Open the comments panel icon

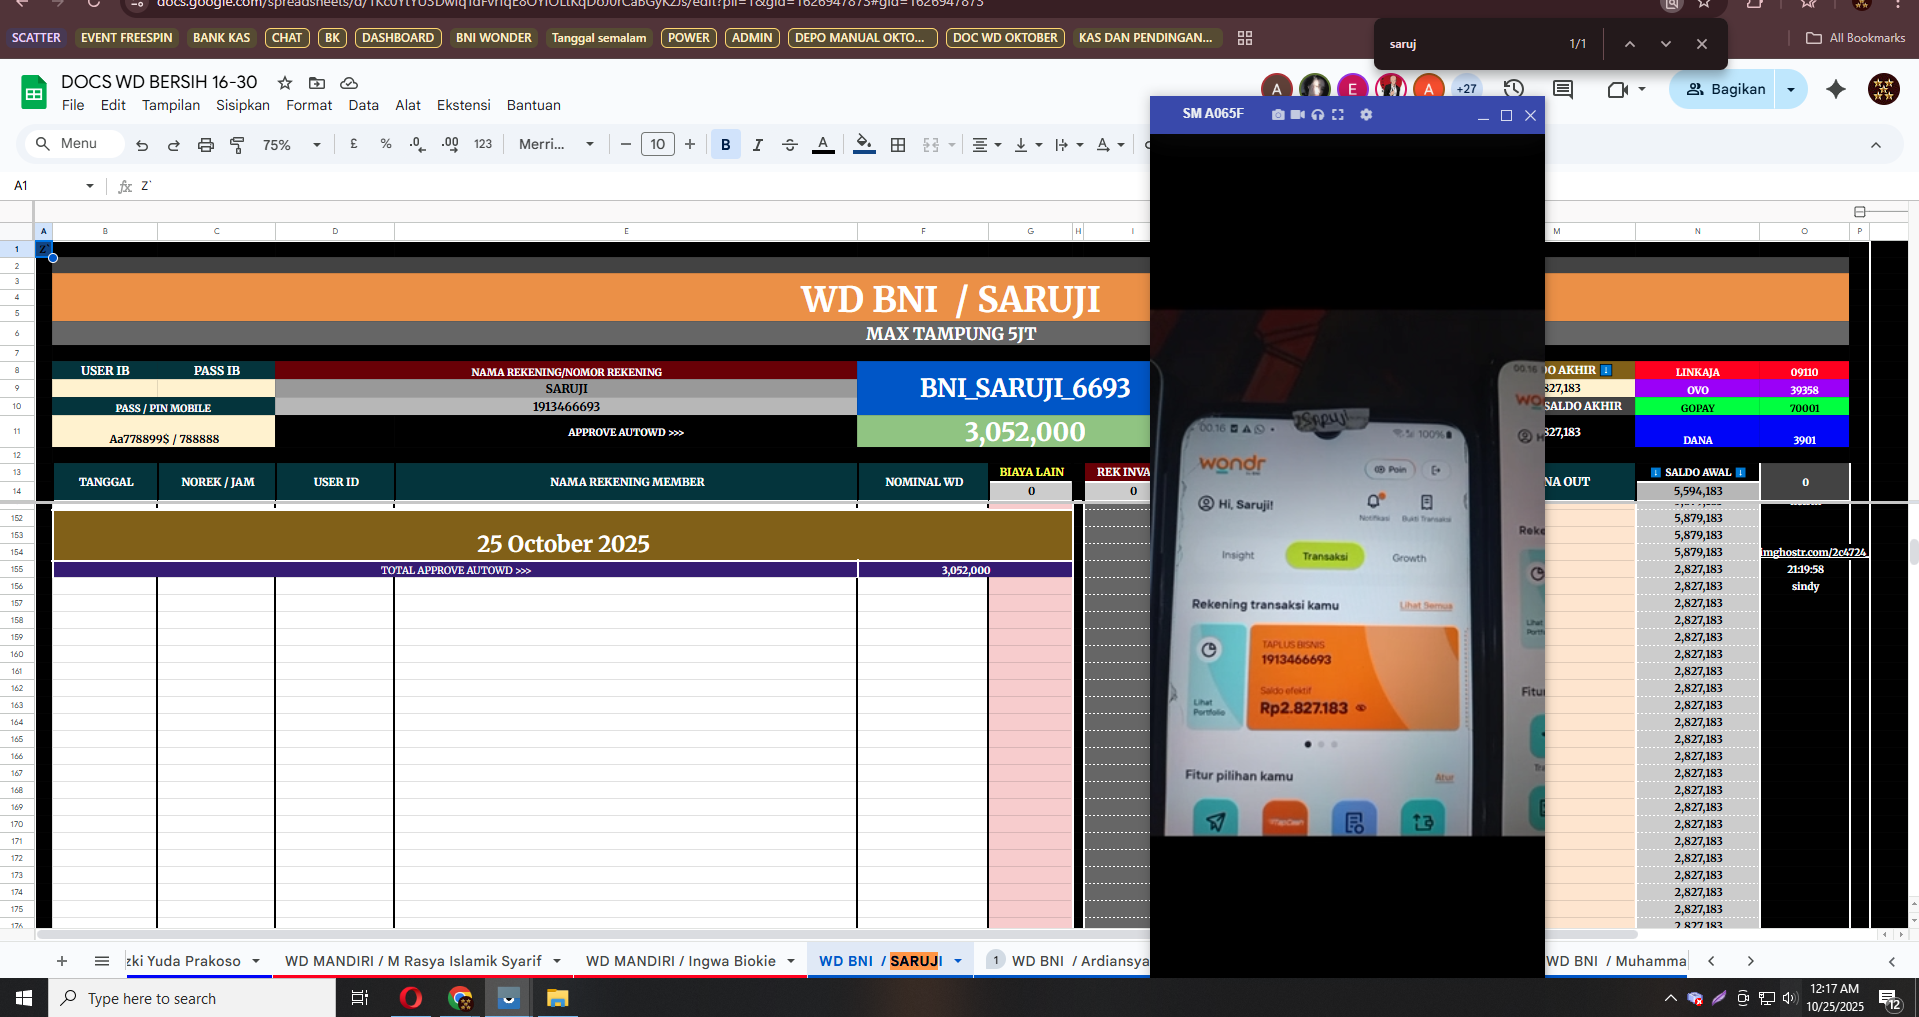(x=1563, y=89)
